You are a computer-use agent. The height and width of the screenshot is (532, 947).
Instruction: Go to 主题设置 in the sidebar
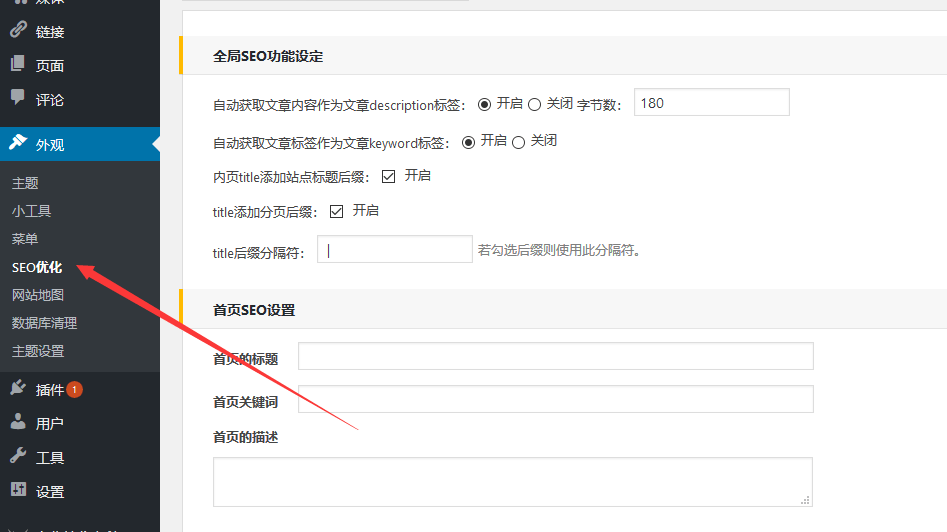[x=38, y=351]
